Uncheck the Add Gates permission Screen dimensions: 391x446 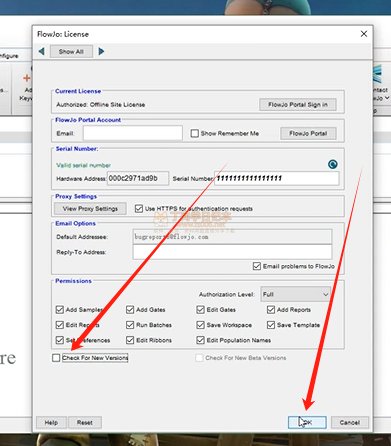(130, 310)
